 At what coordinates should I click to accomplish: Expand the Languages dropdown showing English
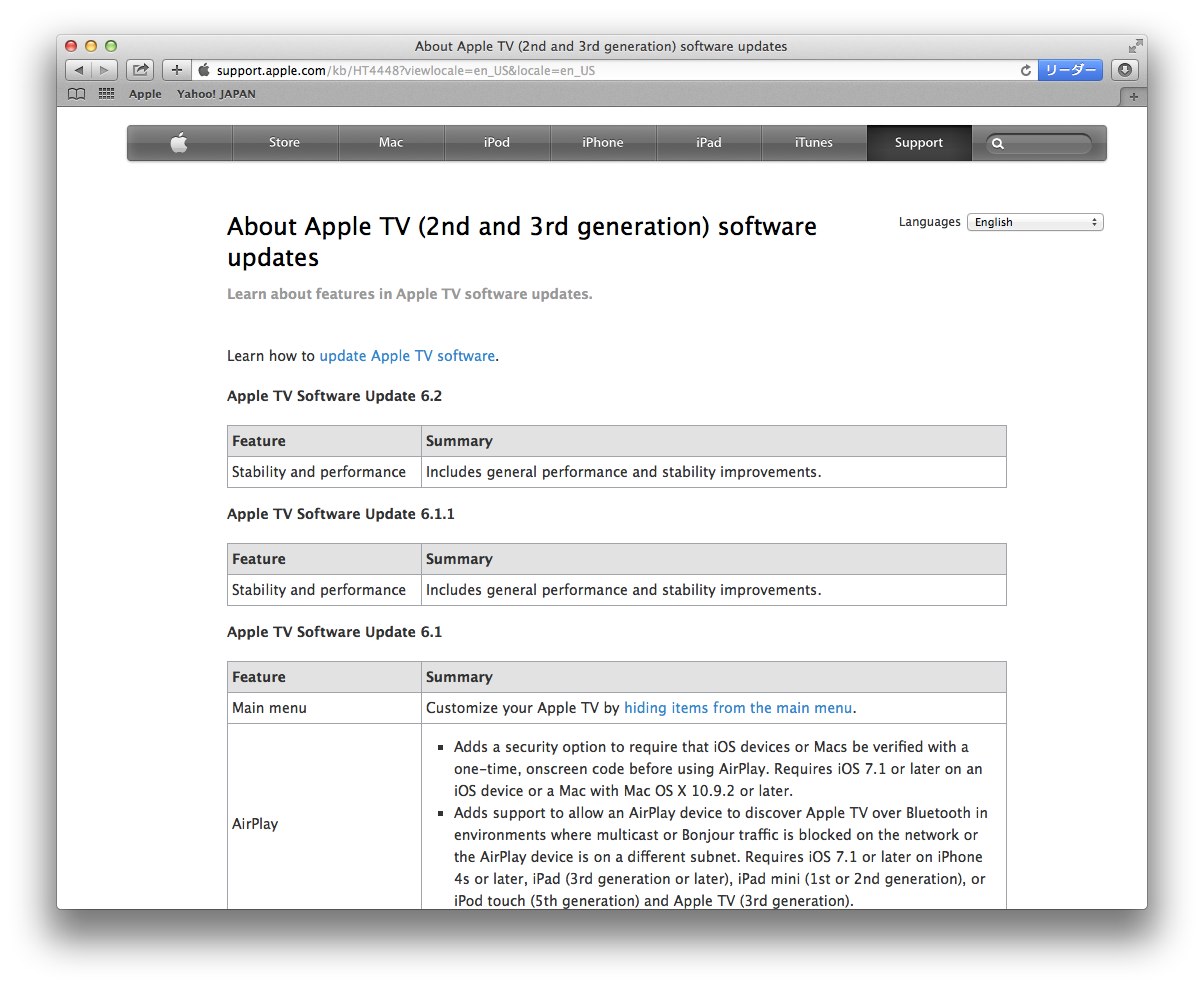[x=1035, y=222]
